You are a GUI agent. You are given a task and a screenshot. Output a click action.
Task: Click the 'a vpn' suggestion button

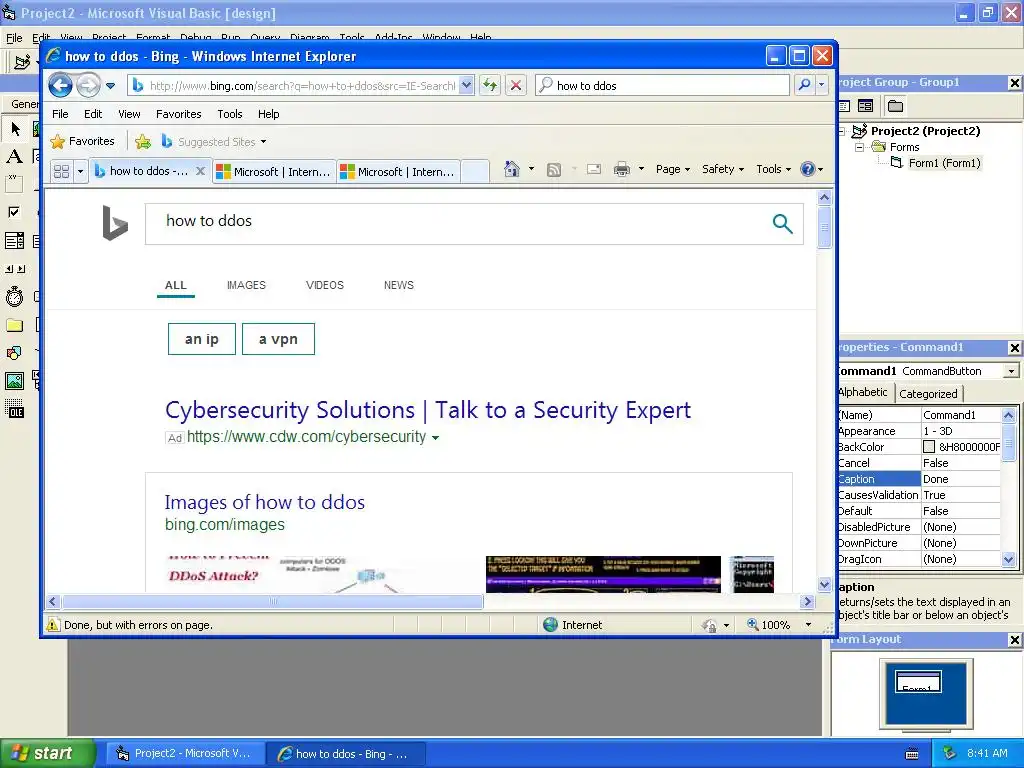[278, 339]
